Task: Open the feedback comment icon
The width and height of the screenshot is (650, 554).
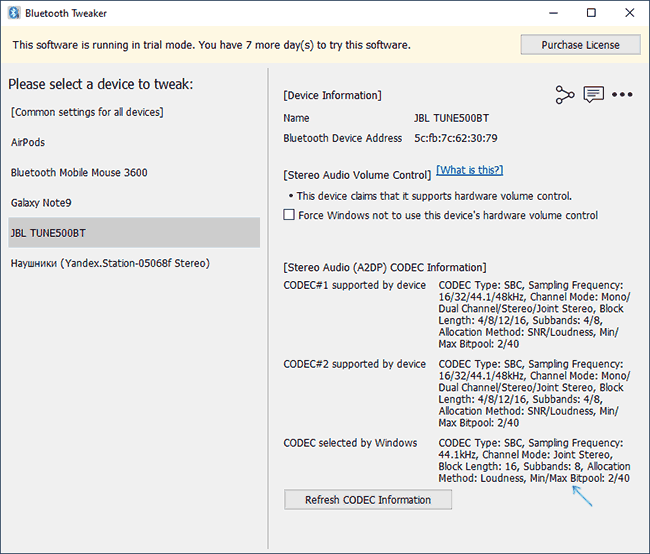Action: coord(593,95)
